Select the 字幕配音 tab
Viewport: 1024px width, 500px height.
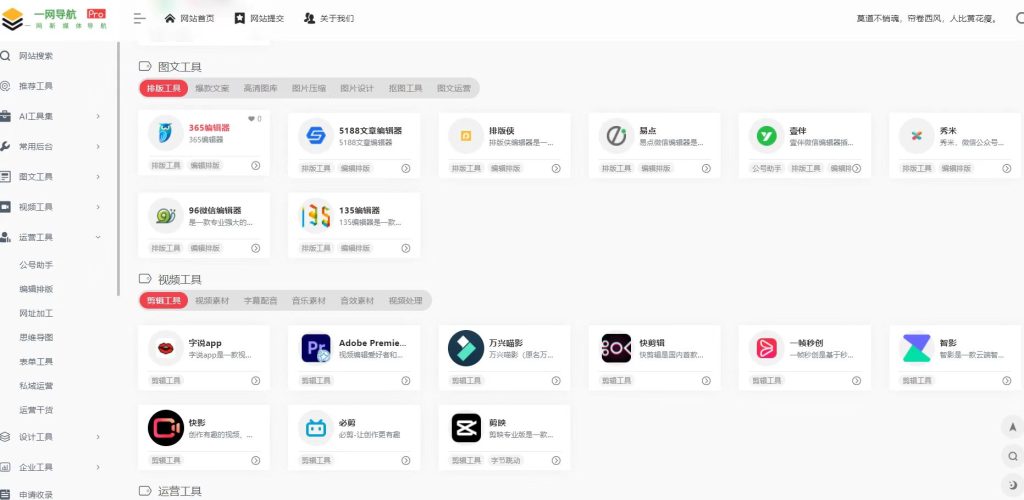(258, 300)
